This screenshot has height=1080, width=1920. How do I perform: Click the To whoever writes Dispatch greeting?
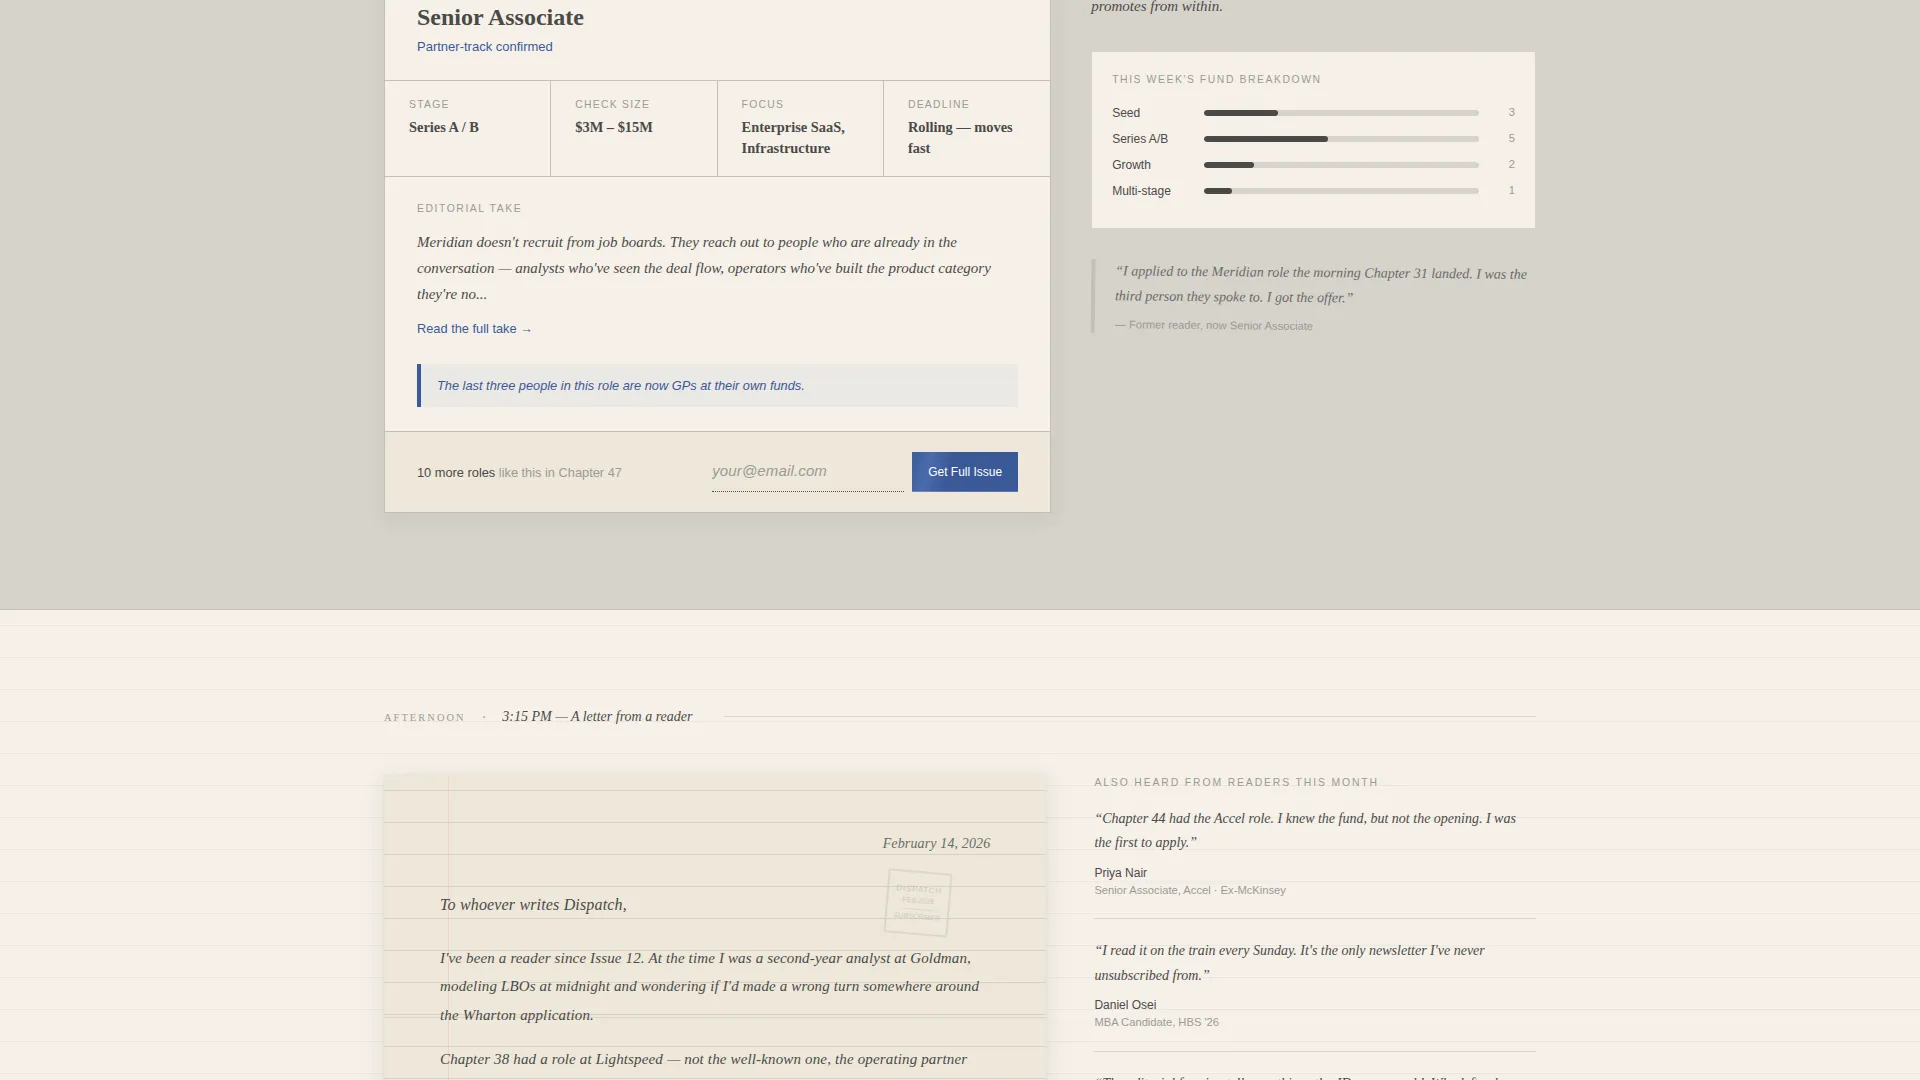(x=533, y=905)
